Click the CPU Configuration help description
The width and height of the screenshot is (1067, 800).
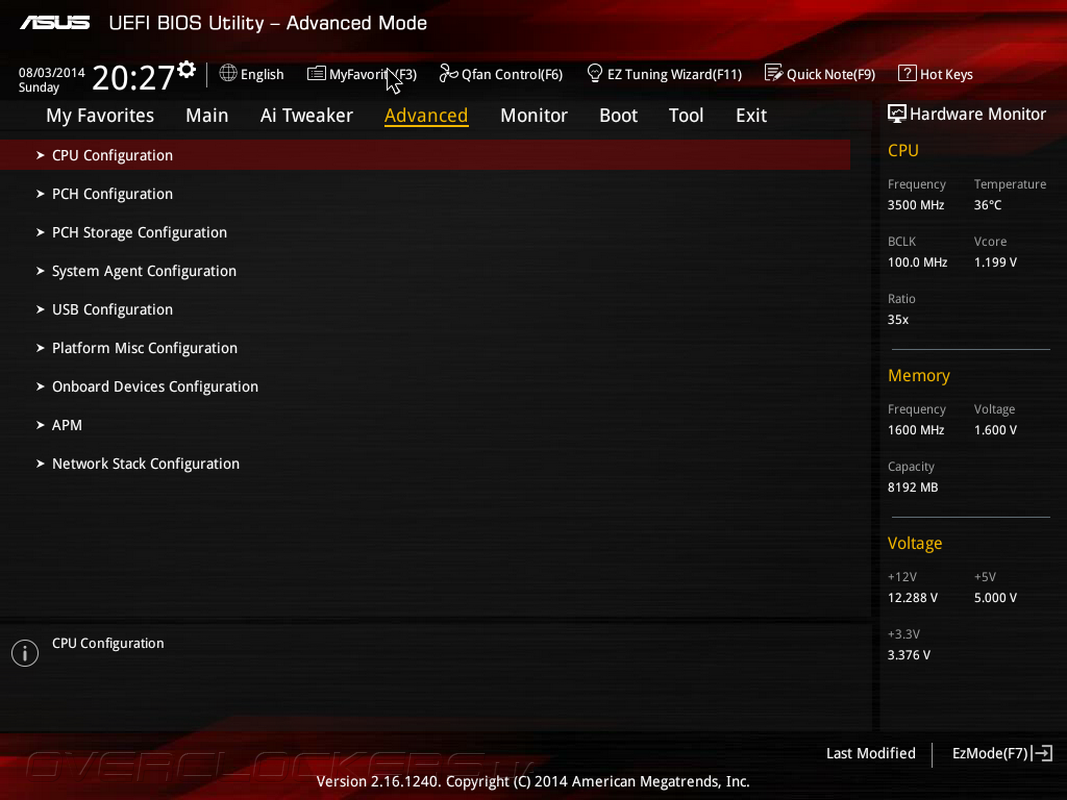click(x=108, y=643)
